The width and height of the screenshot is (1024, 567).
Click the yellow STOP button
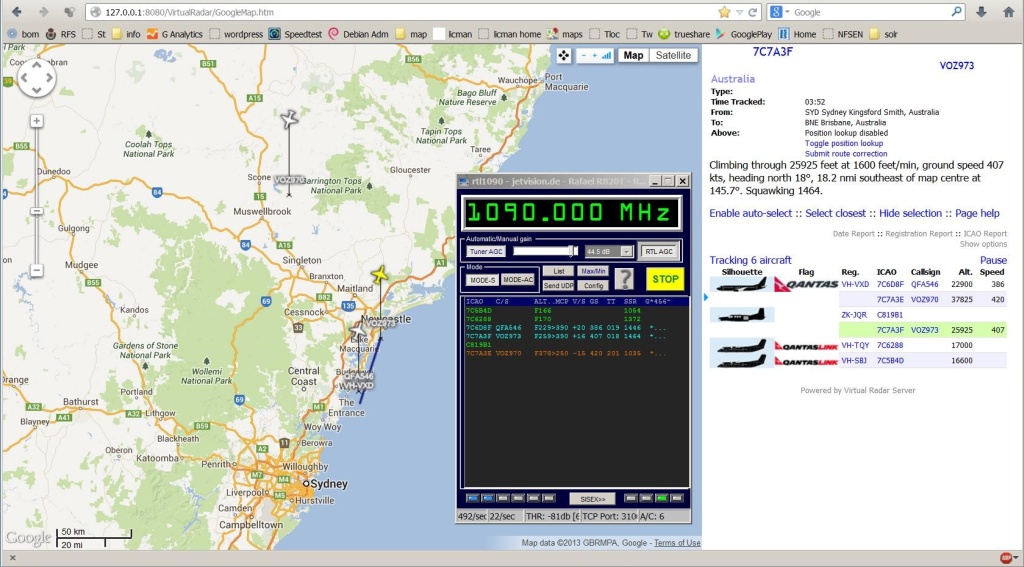(665, 279)
